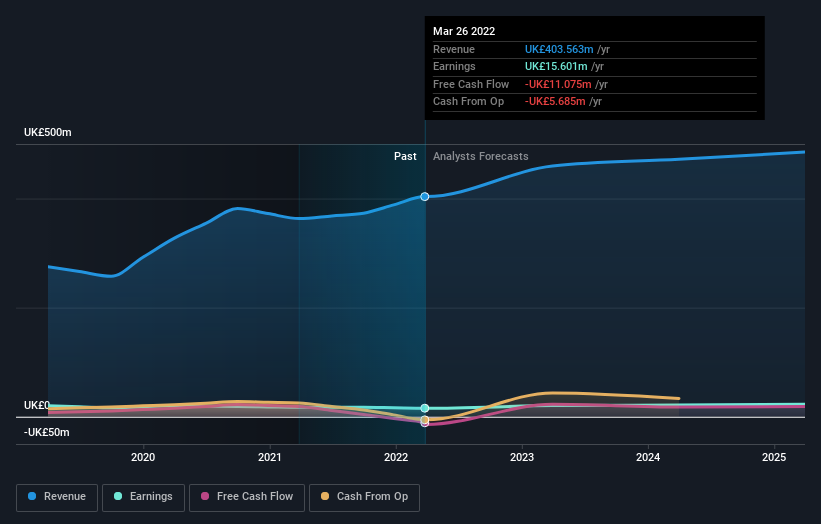
Task: Click the Analysts Forecasts label
Action: pyautogui.click(x=481, y=157)
